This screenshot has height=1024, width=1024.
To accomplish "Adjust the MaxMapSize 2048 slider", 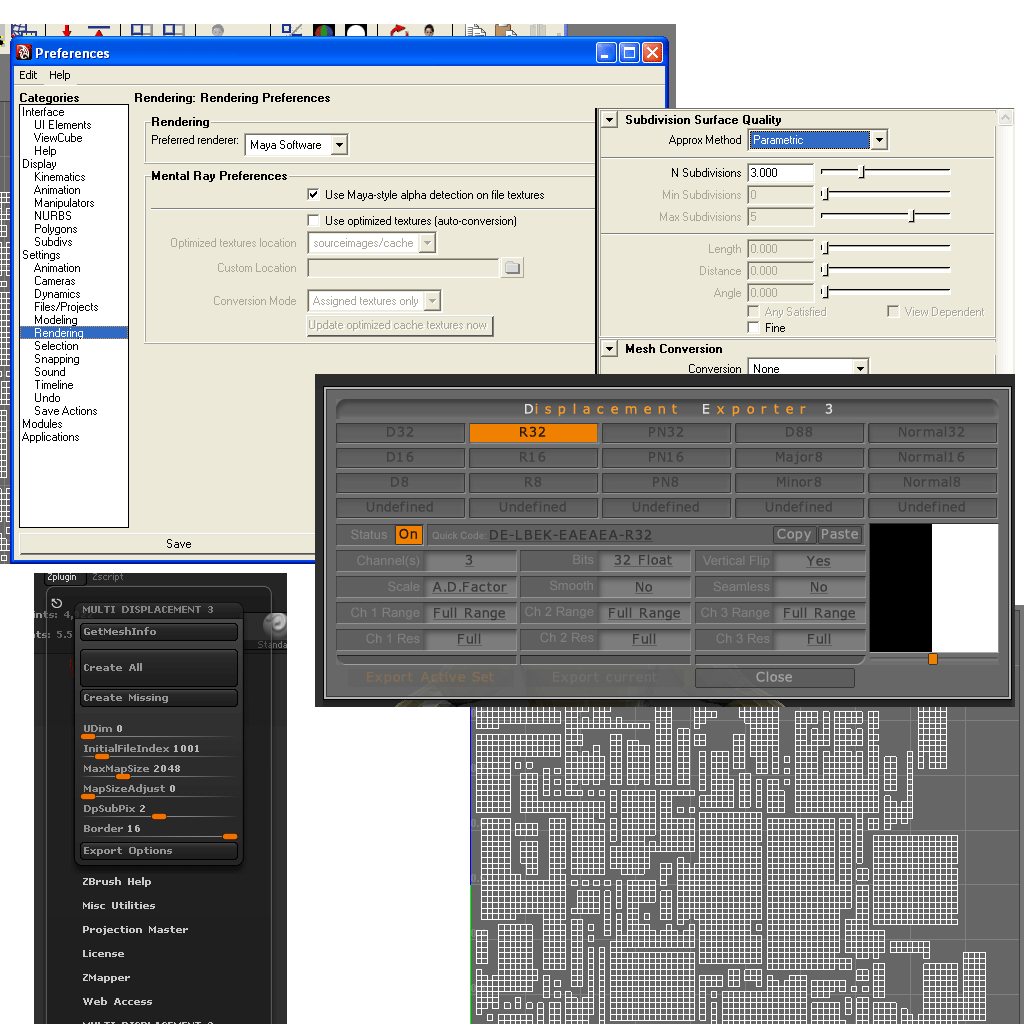I will point(123,776).
